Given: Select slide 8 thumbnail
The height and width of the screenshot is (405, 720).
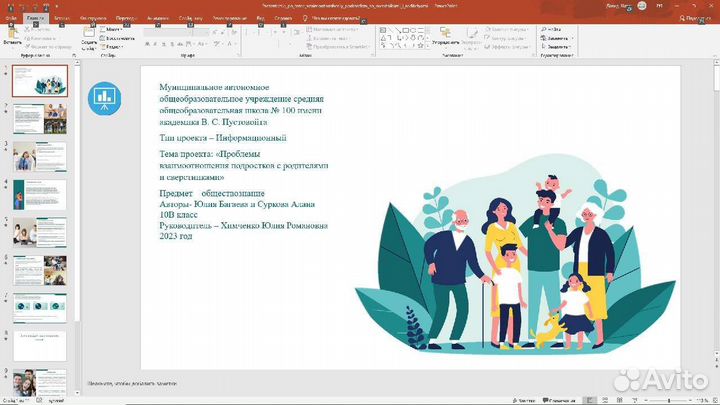Looking at the screenshot, I should 40,346.
